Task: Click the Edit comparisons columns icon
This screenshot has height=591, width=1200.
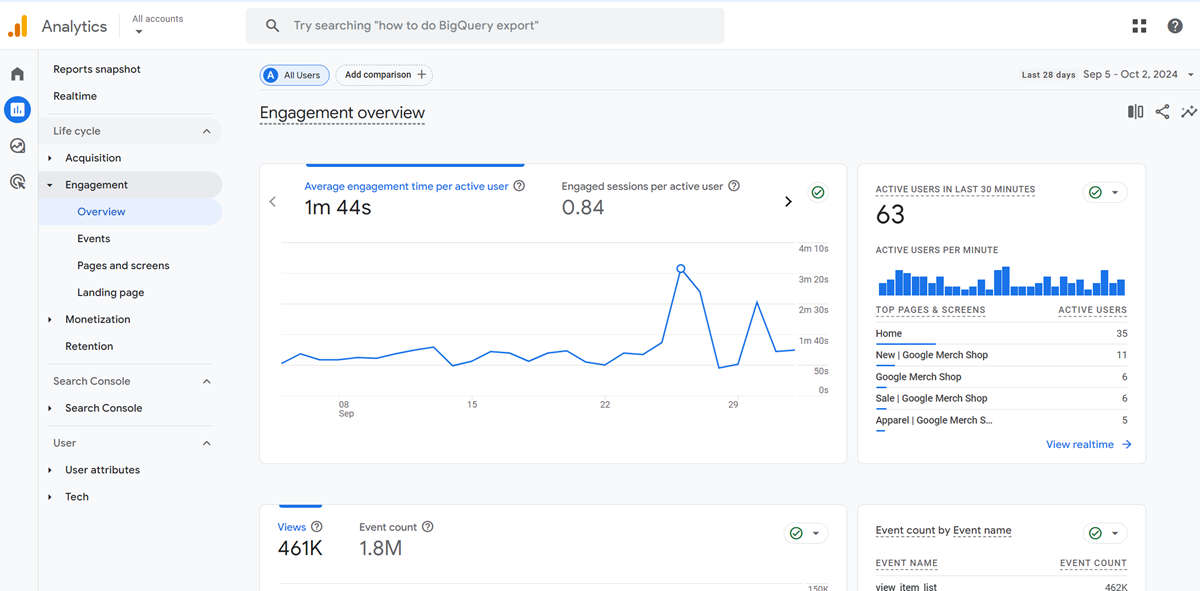Action: pos(1135,112)
